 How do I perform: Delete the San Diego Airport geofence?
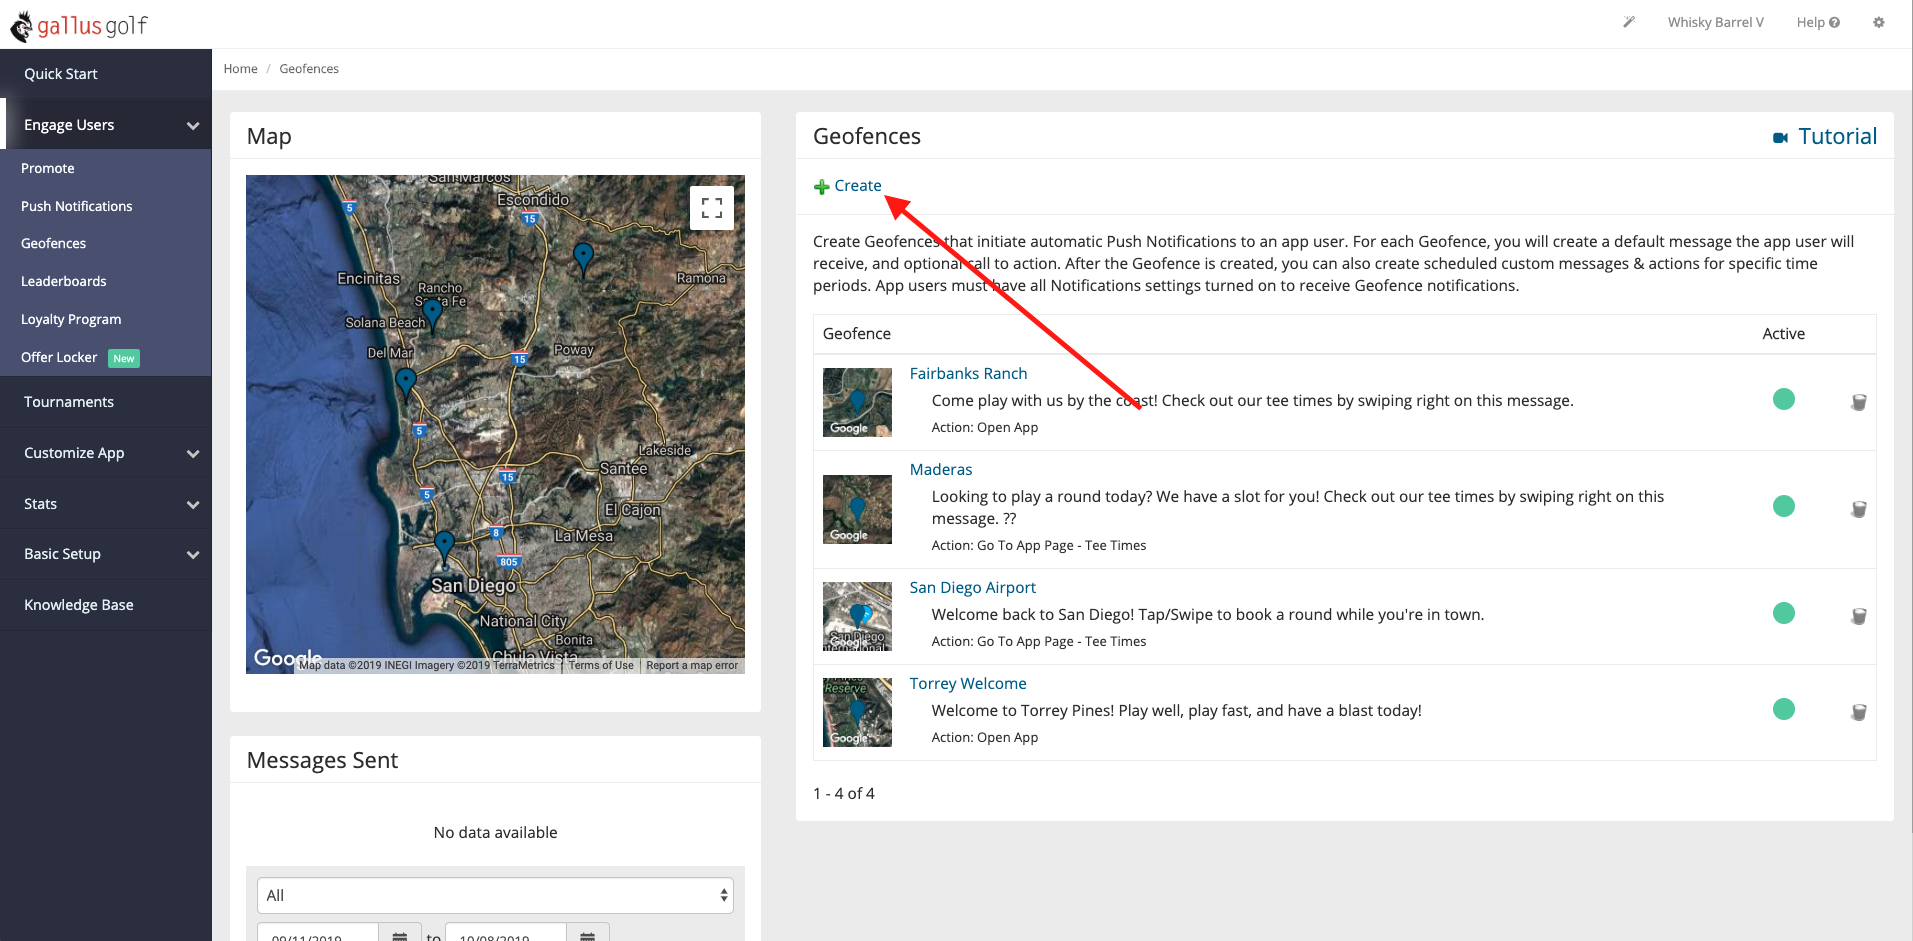(1859, 616)
